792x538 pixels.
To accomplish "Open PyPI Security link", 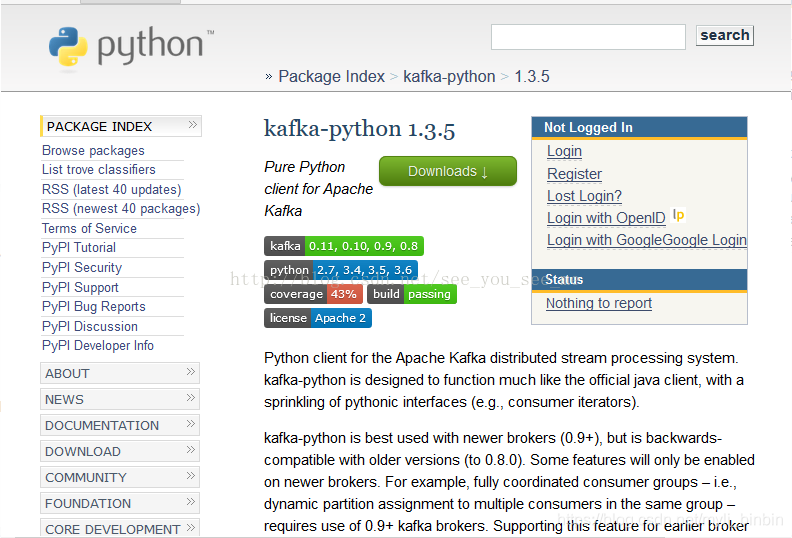I will 82,267.
